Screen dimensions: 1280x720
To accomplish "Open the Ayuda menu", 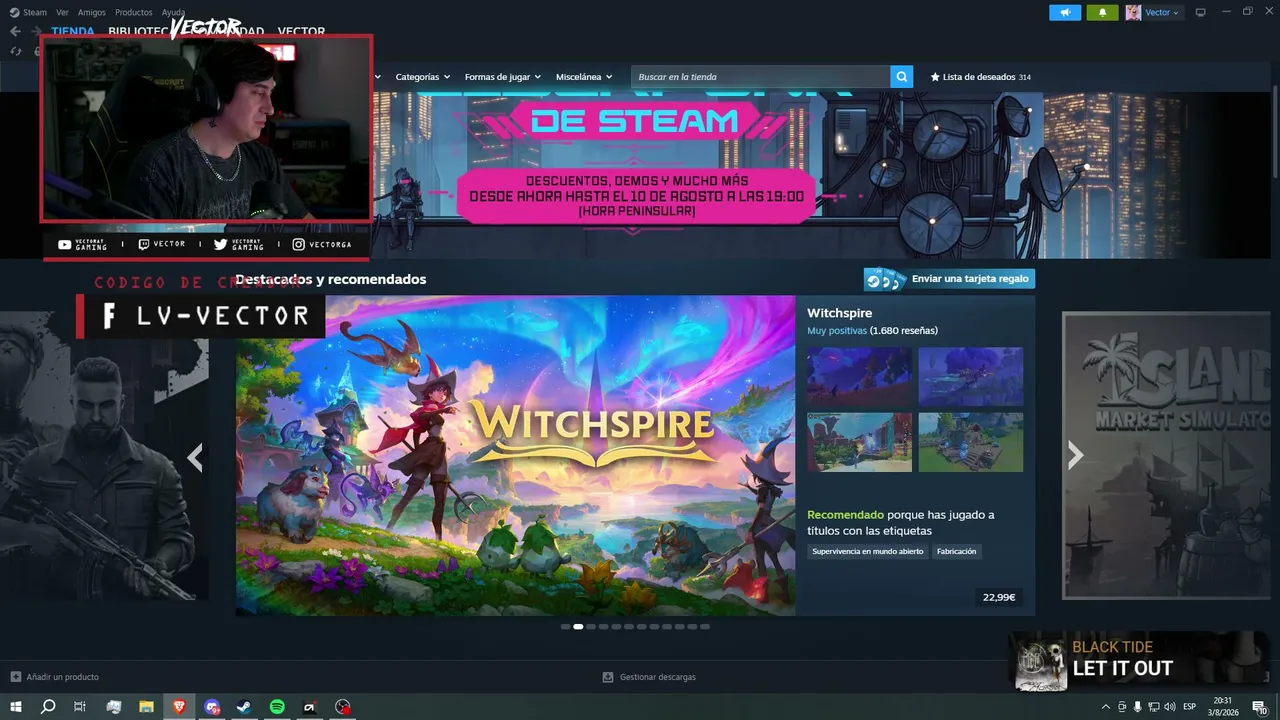I will tap(174, 13).
